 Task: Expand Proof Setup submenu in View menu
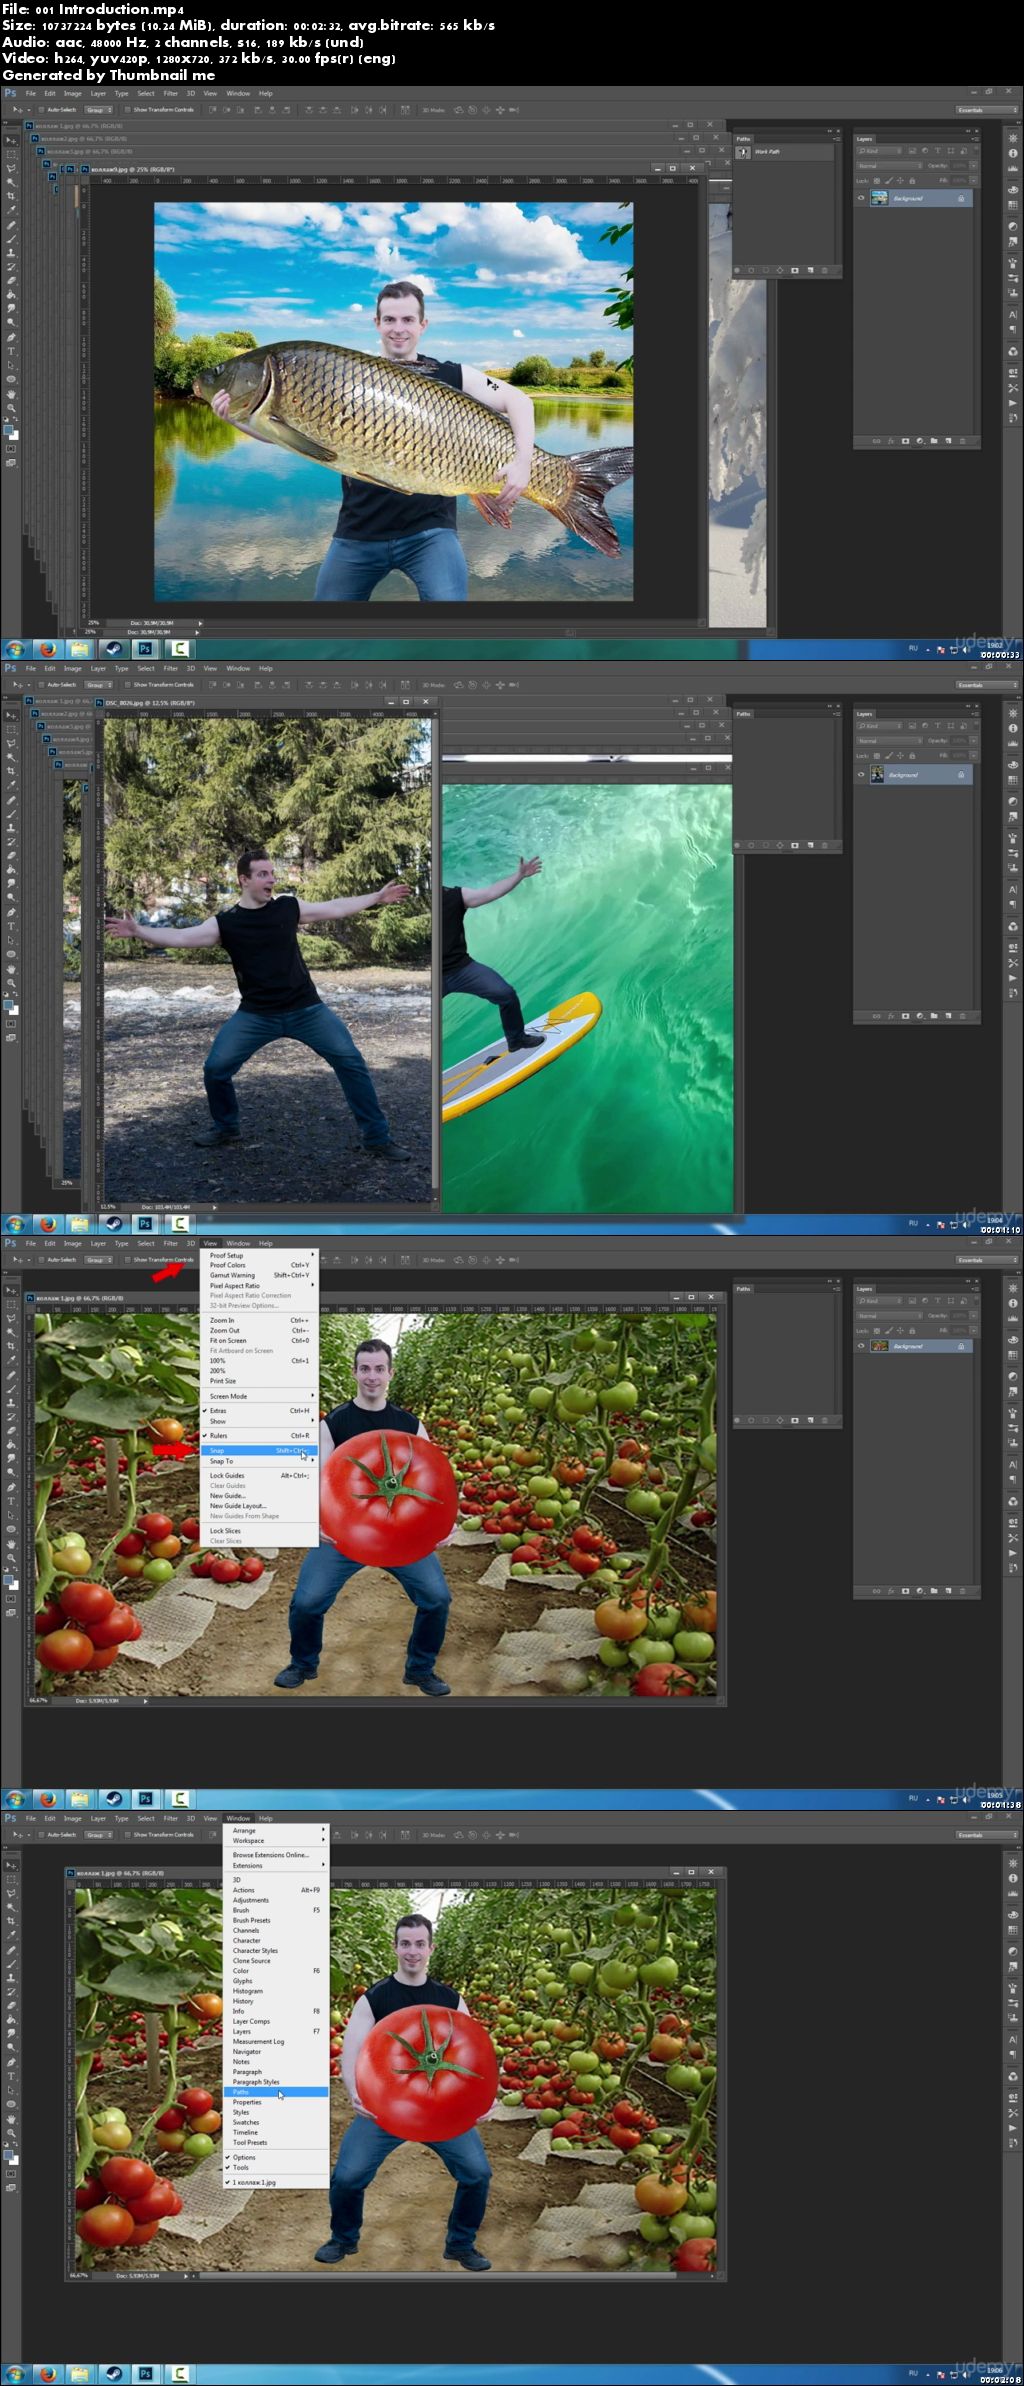tap(259, 1255)
